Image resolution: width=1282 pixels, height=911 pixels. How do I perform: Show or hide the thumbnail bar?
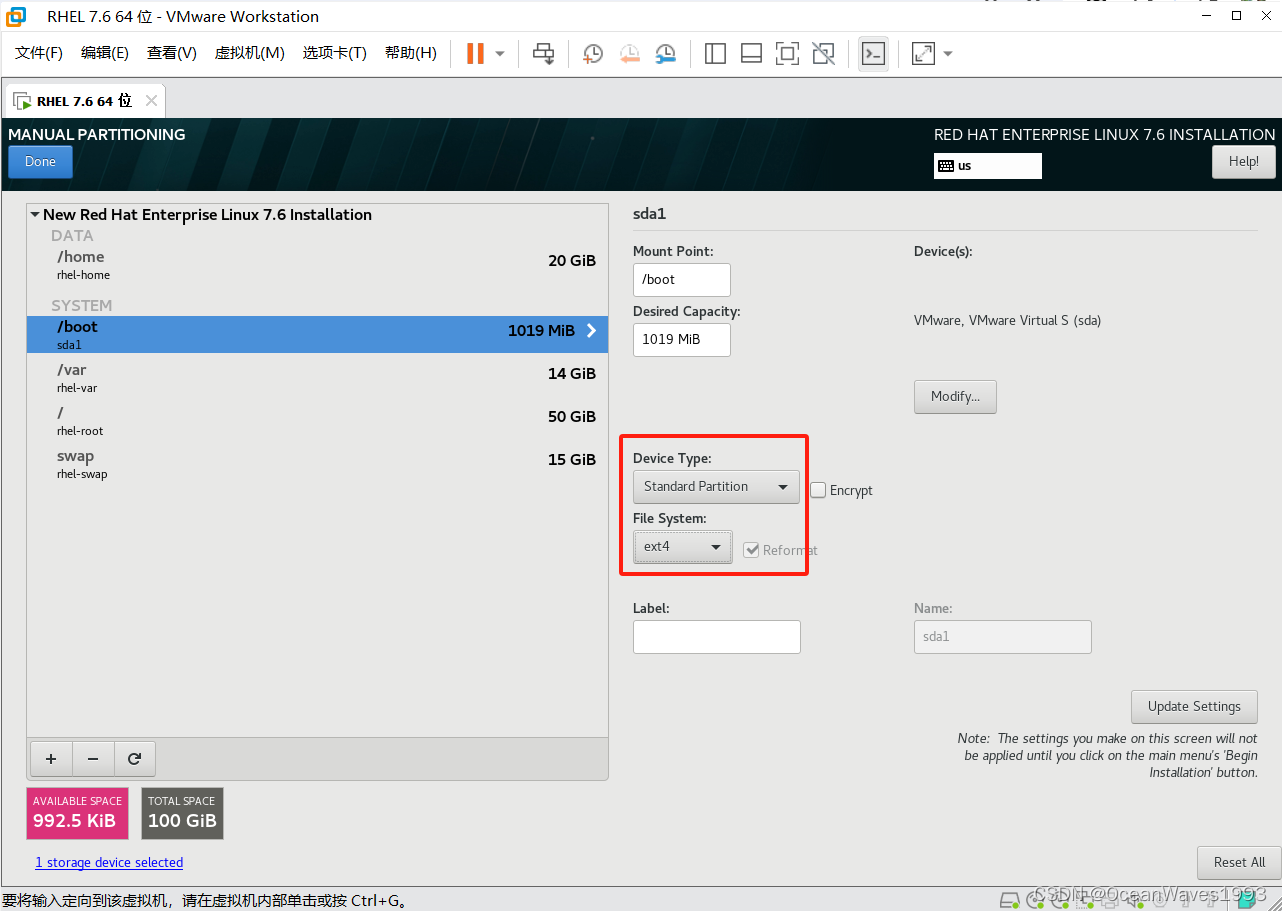tap(751, 53)
